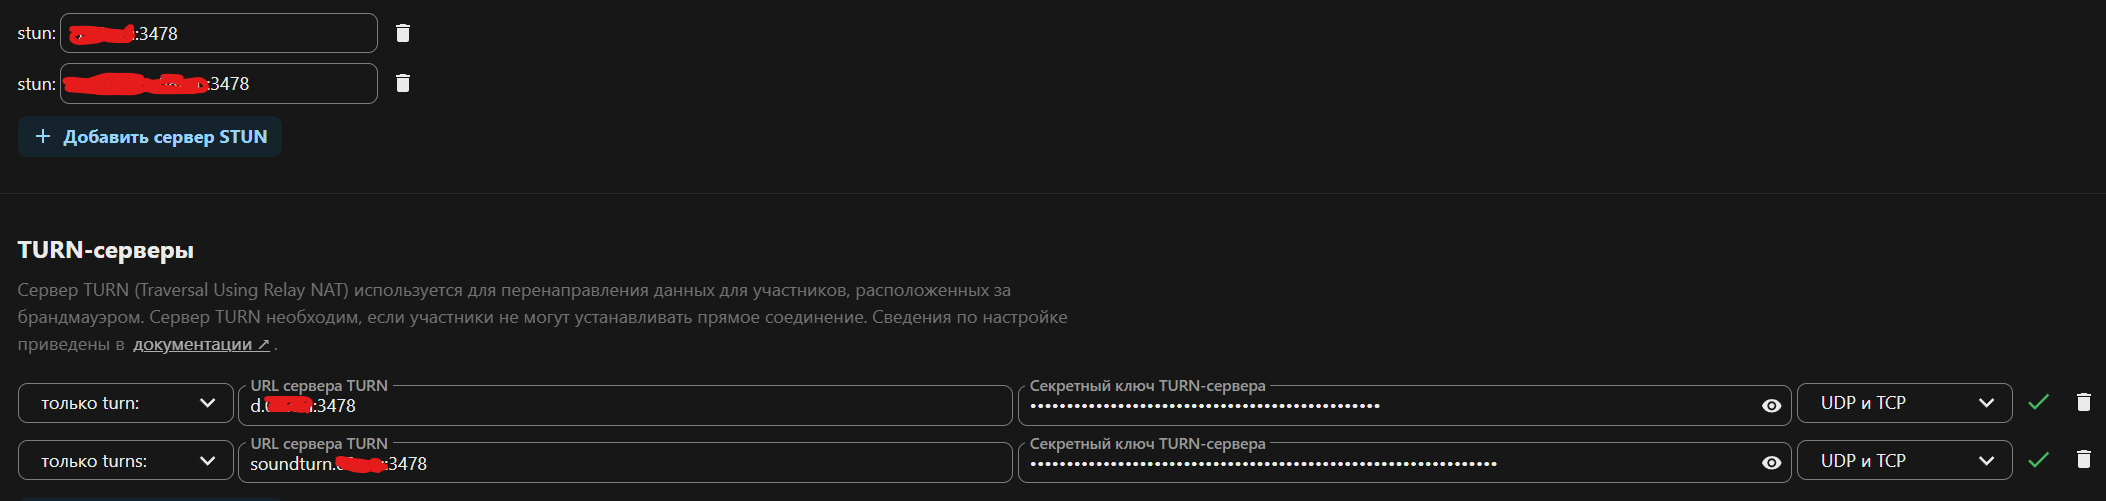Expand UDP и TCP dropdown, soundturn row
Image resolution: width=2106 pixels, height=501 pixels.
(1904, 461)
